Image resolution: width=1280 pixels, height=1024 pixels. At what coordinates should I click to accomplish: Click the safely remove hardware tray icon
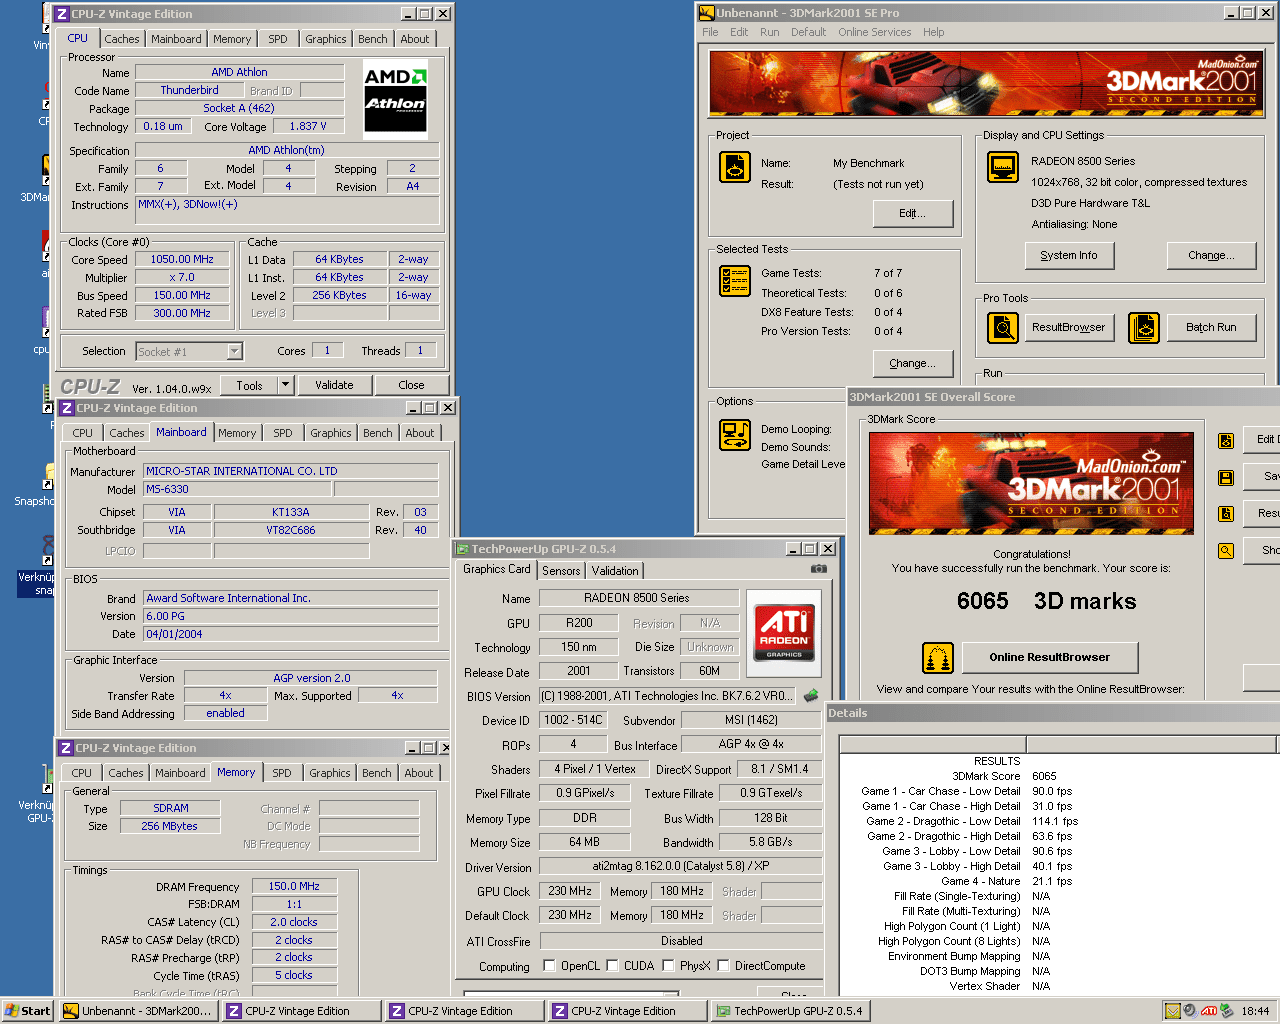click(1227, 1011)
